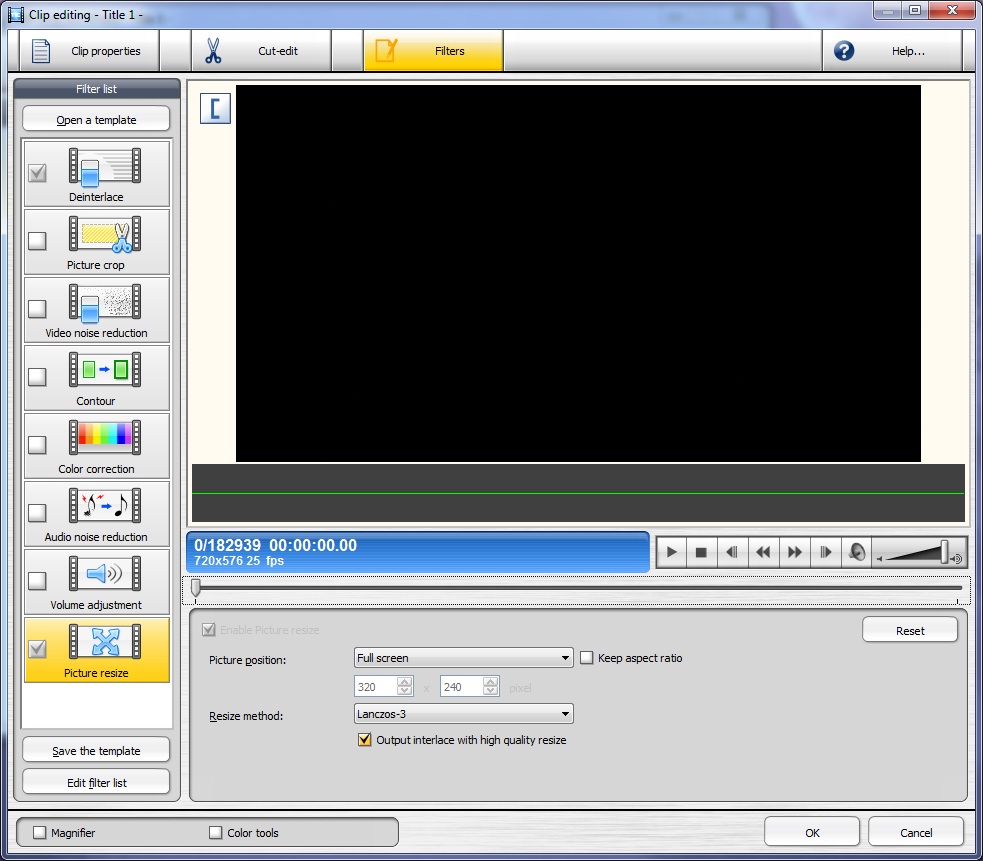This screenshot has width=983, height=861.
Task: Click the Deinterlace filter icon
Action: pyautogui.click(x=105, y=167)
